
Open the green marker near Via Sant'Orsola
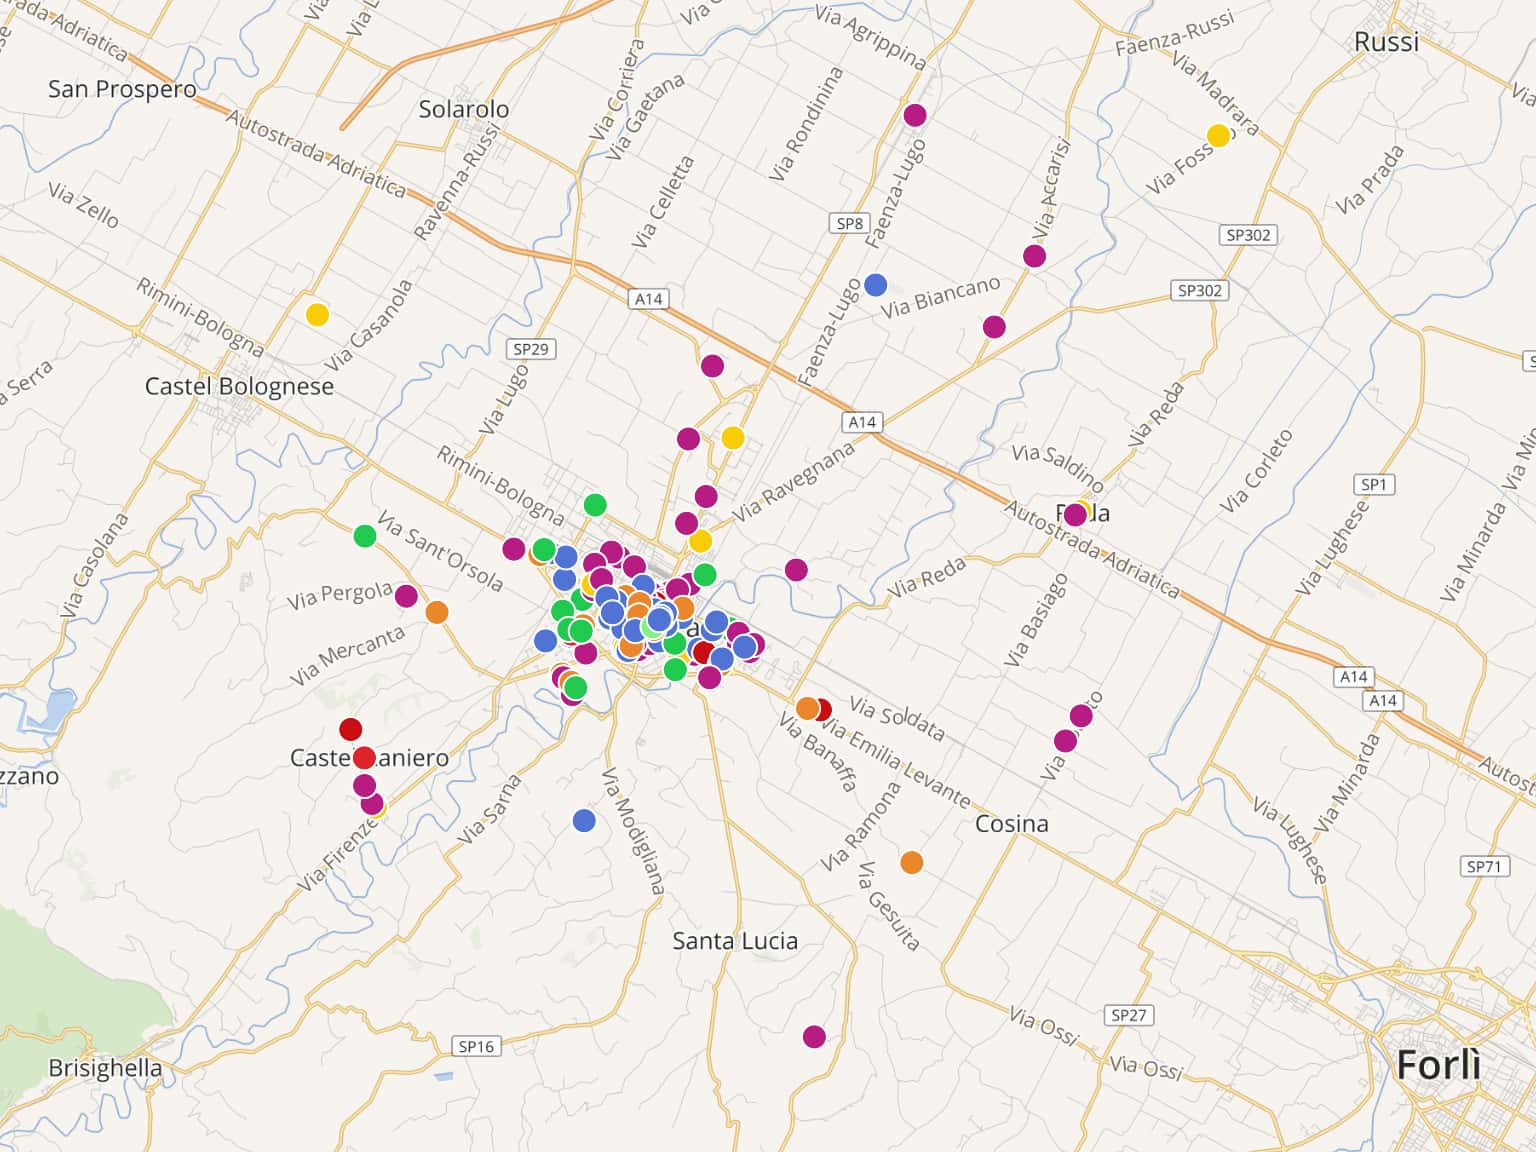[x=365, y=536]
